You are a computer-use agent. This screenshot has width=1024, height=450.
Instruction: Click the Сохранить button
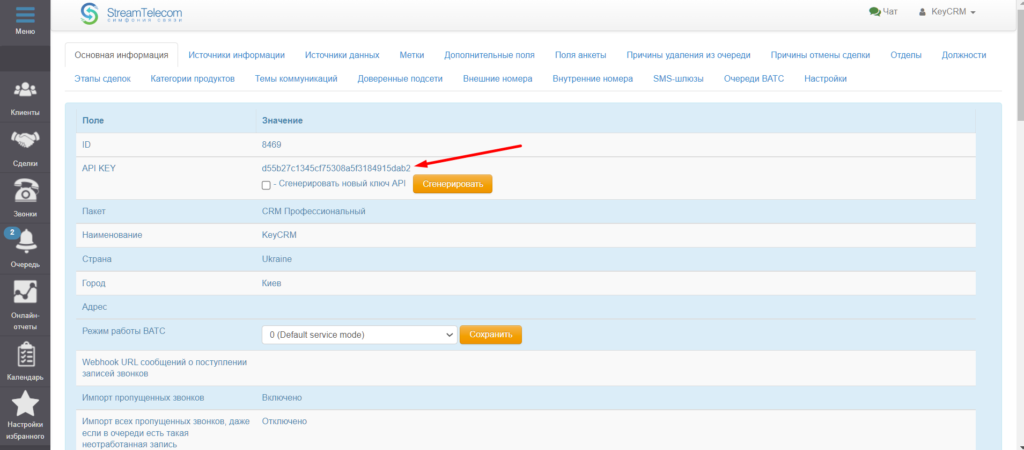(x=490, y=334)
